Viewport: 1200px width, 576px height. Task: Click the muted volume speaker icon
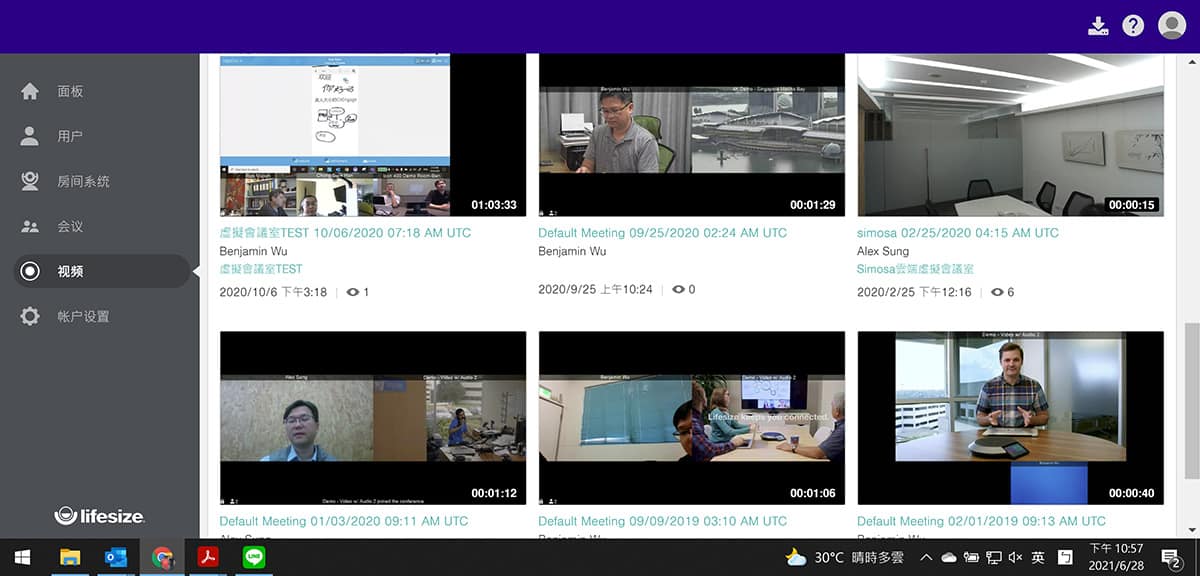pos(1016,557)
